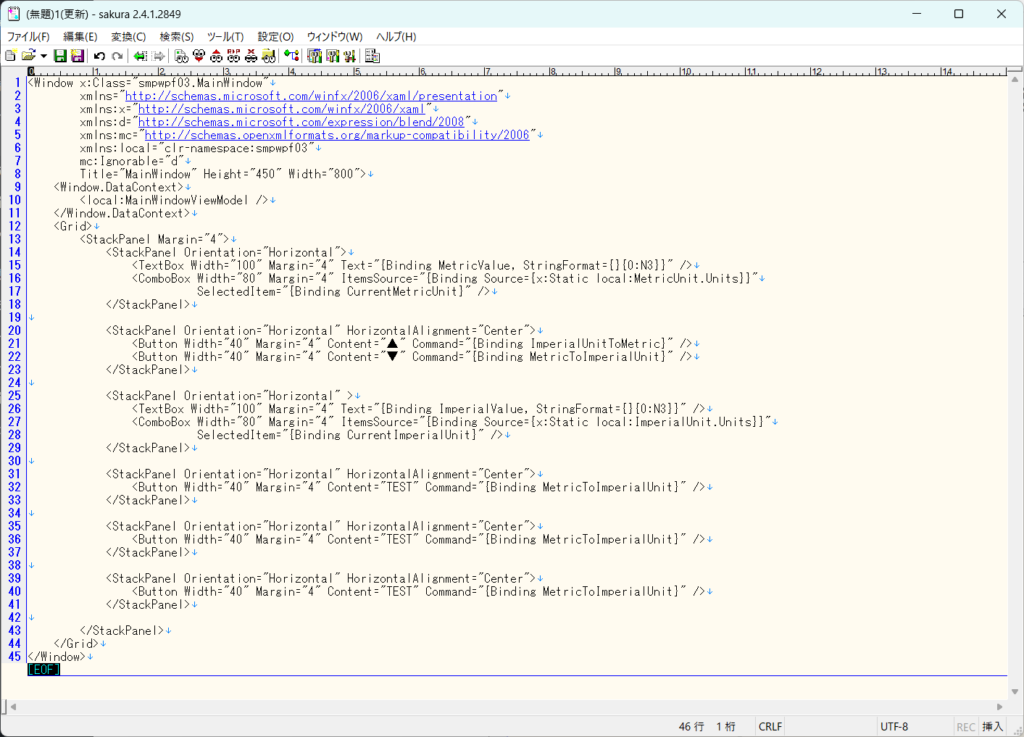The height and width of the screenshot is (737, 1024).
Task: Click the REC macro recording indicator
Action: 966,727
